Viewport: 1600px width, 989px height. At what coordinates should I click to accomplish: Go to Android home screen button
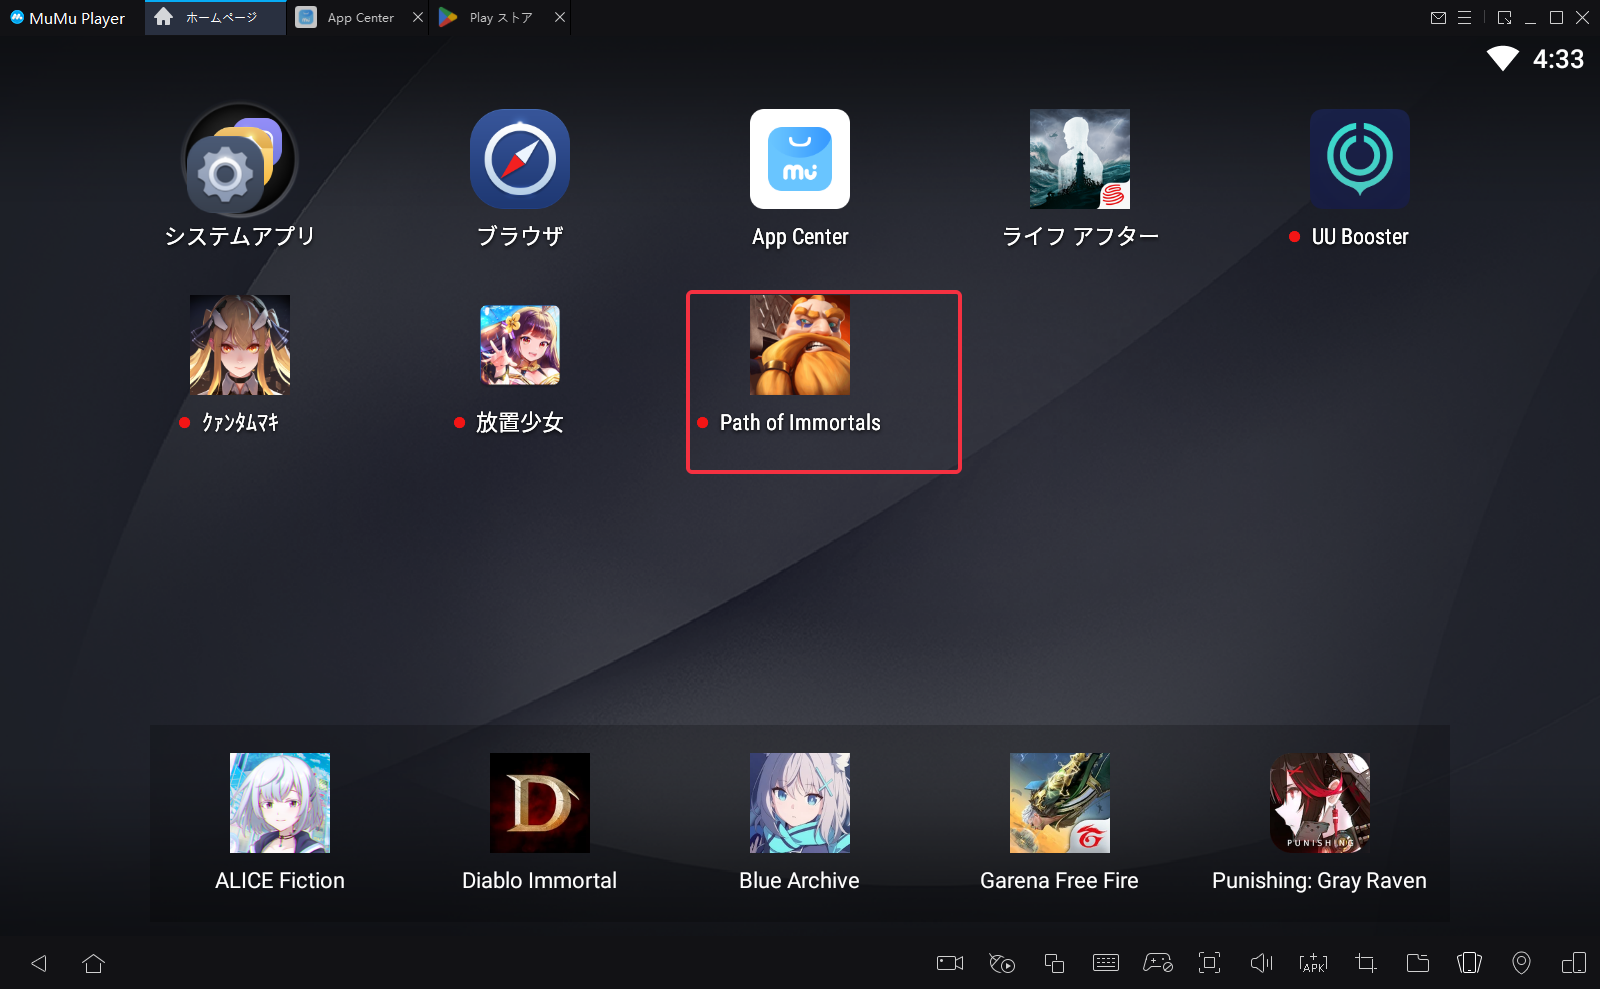(94, 963)
